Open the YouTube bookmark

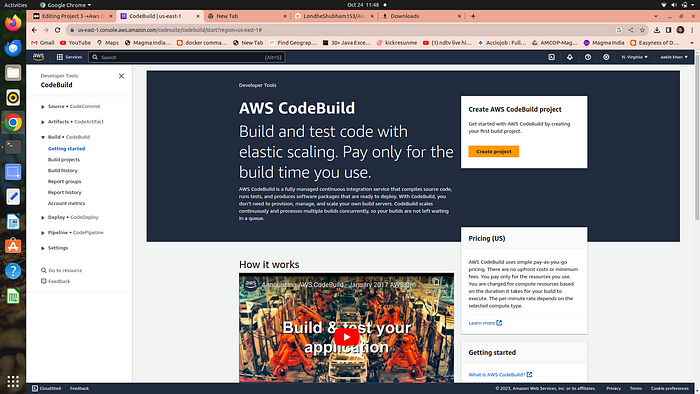pos(75,43)
